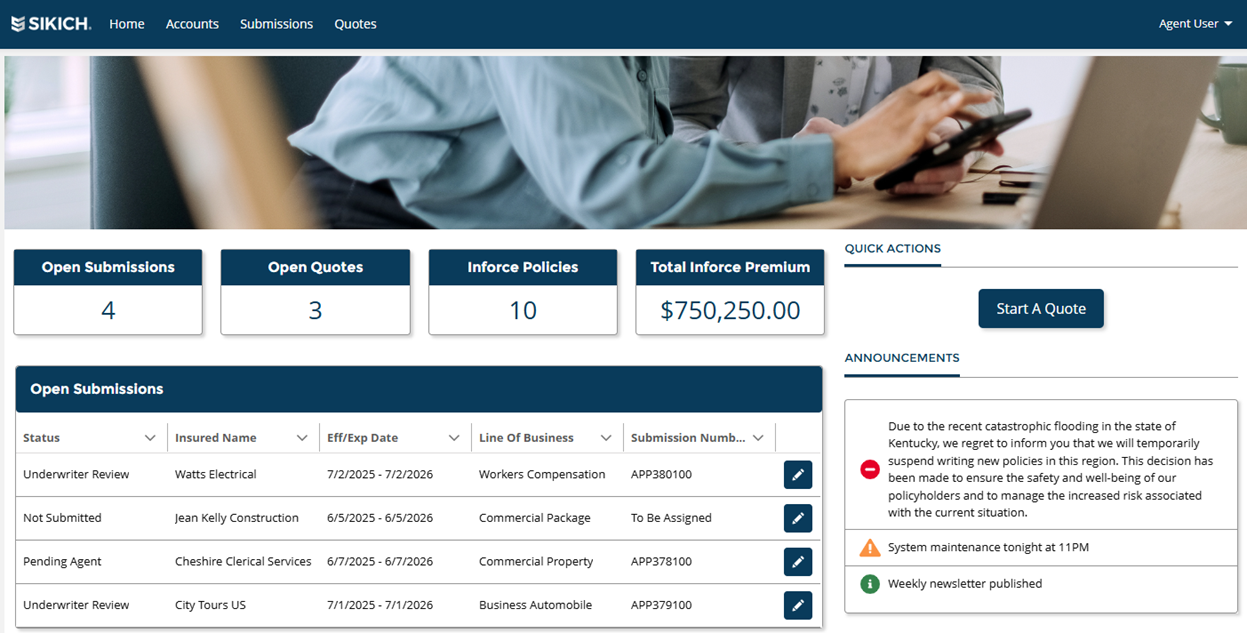The height and width of the screenshot is (633, 1247).
Task: Open the Submissions menu item
Action: (x=276, y=24)
